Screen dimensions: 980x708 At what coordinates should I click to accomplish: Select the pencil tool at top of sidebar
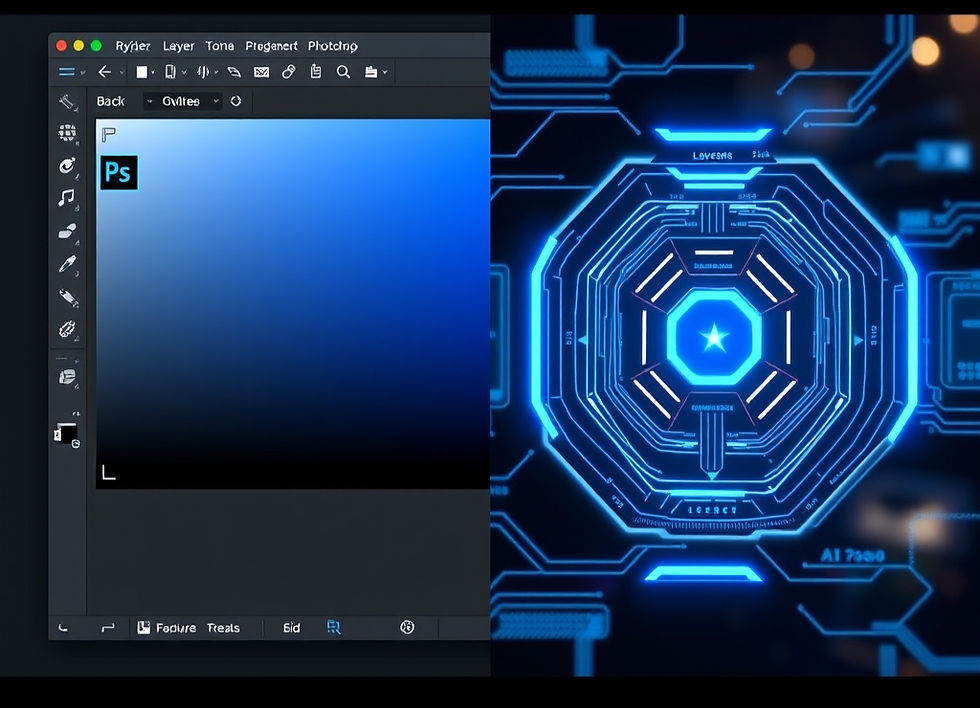[x=68, y=101]
